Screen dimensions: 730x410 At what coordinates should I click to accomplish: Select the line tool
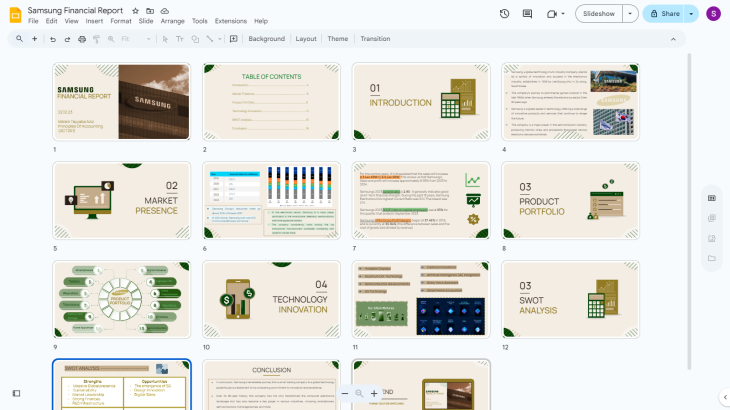pyautogui.click(x=210, y=39)
